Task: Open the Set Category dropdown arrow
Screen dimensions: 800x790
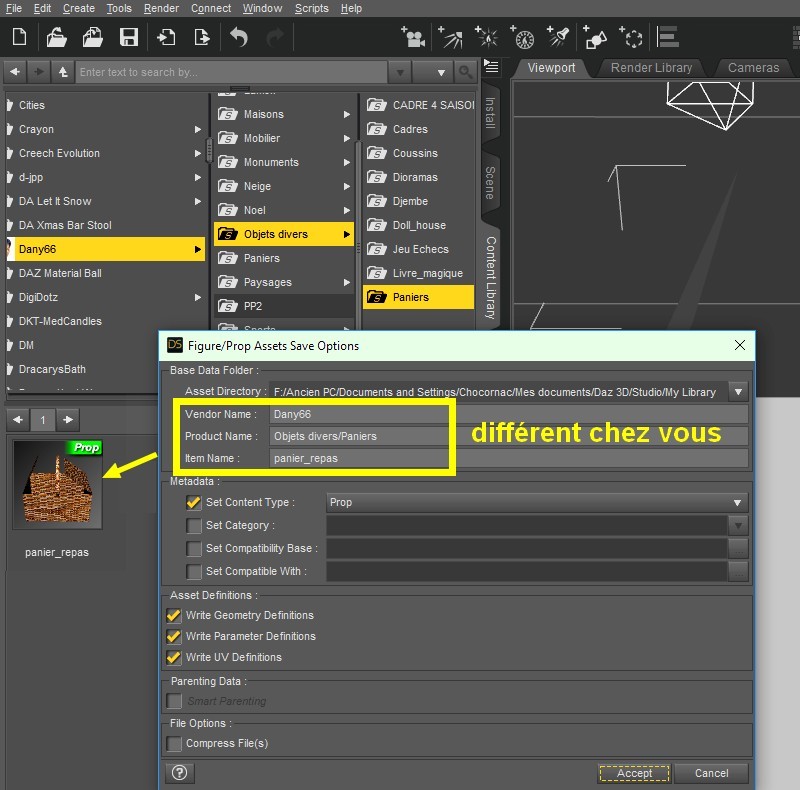Action: [738, 526]
